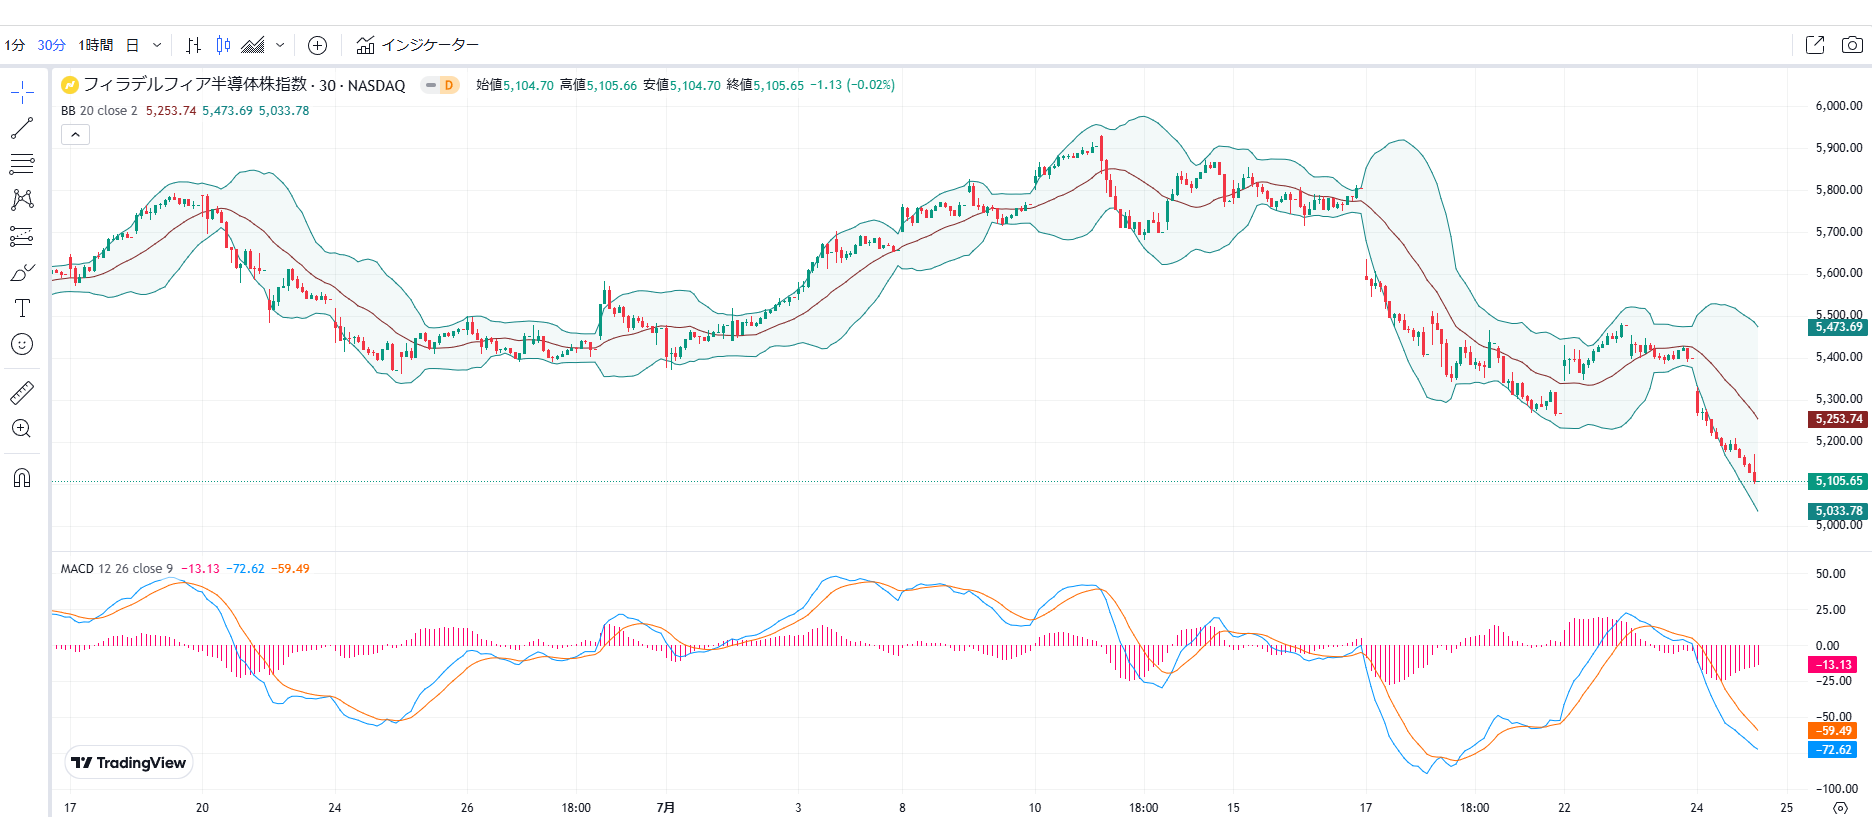The width and height of the screenshot is (1872, 817).
Task: Switch chart style to candlesticks
Action: point(223,45)
